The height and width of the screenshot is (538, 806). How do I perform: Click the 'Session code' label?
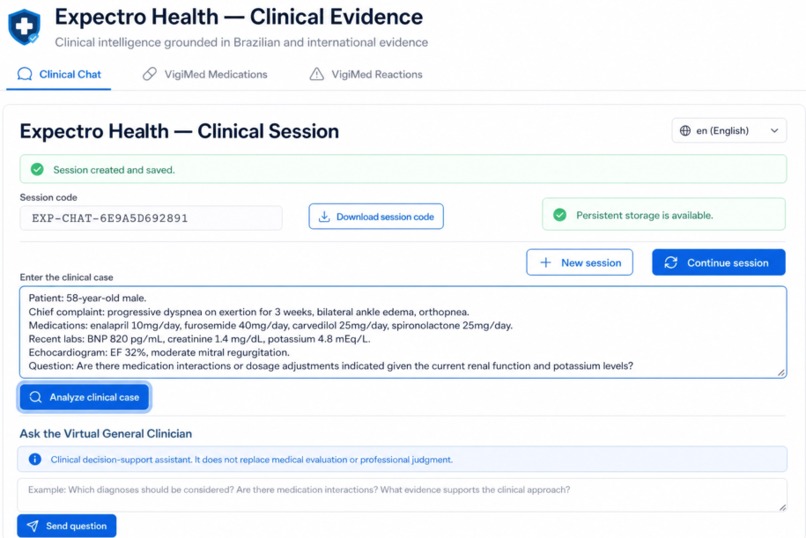click(48, 197)
